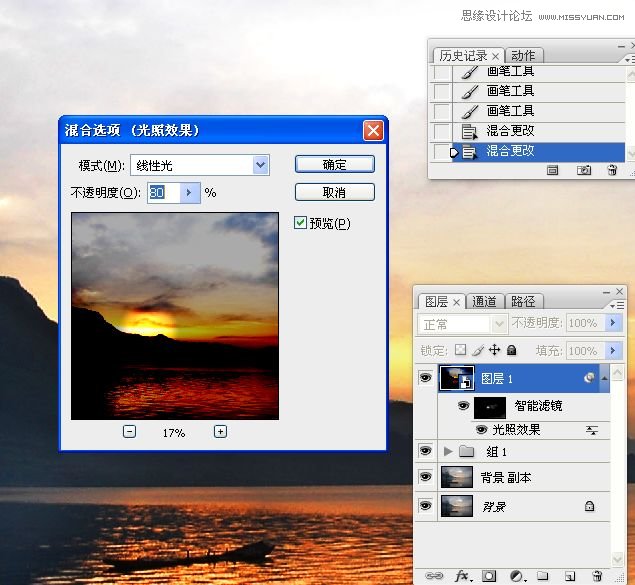Click the 确定 button in blending dialog
Image resolution: width=635 pixels, height=585 pixels.
pyautogui.click(x=335, y=164)
